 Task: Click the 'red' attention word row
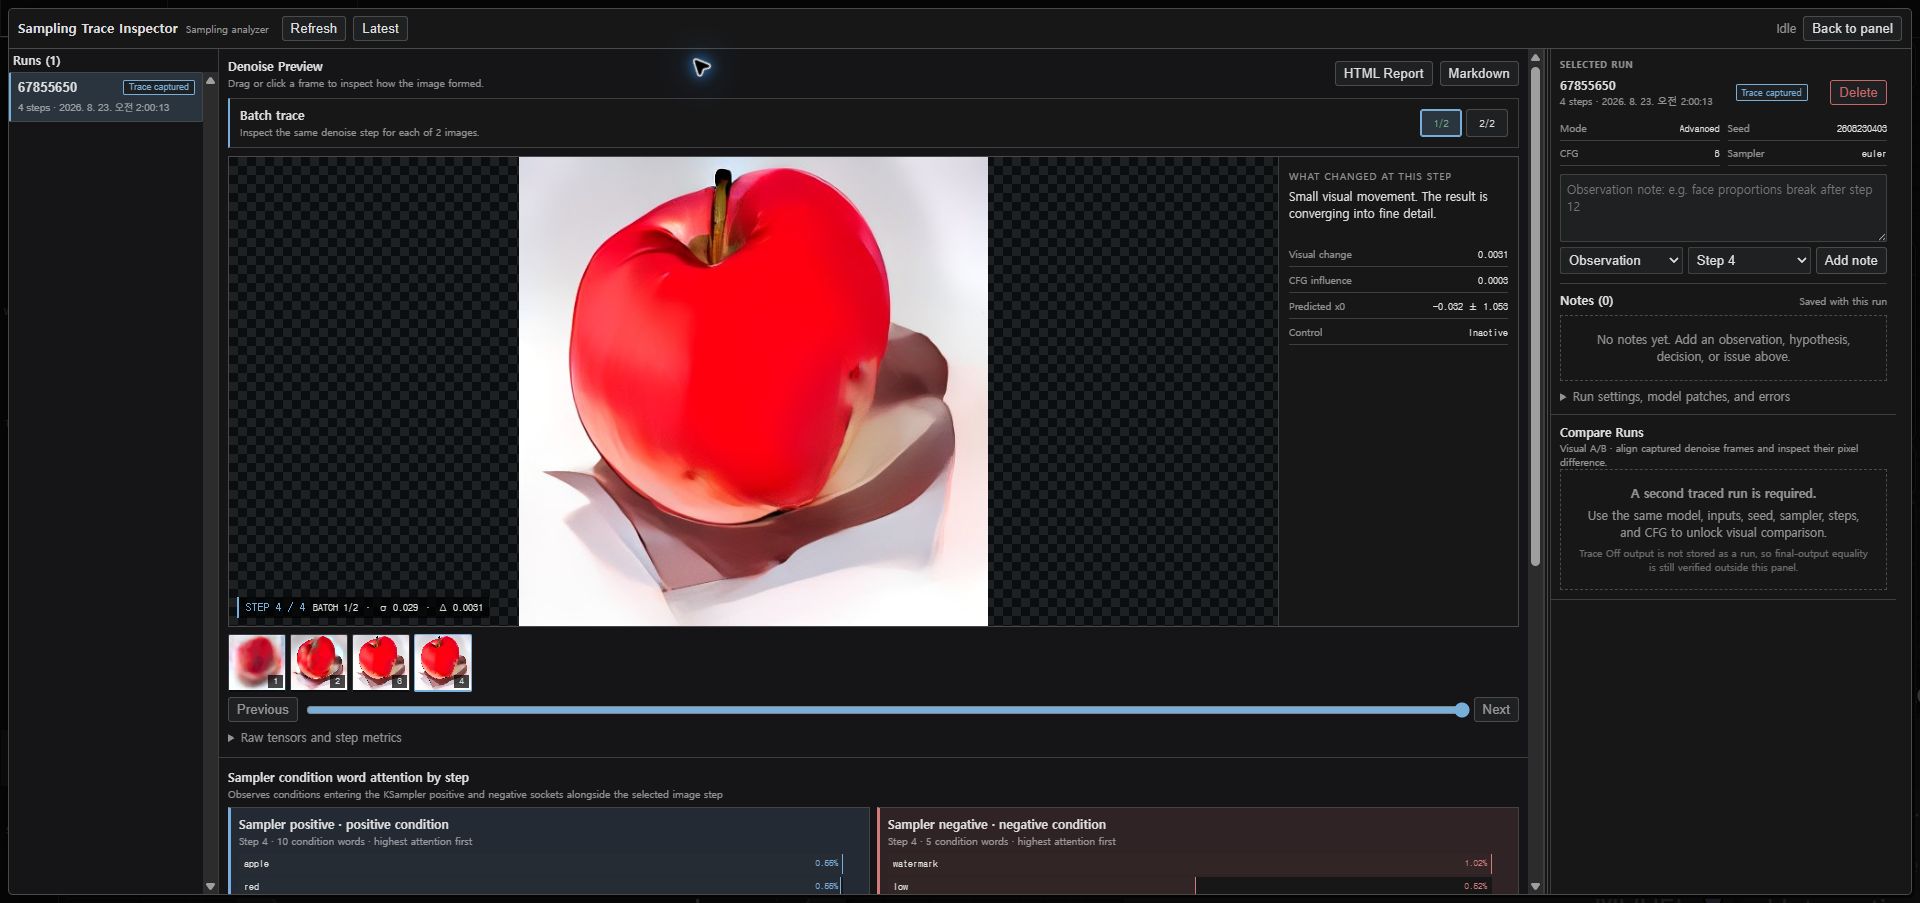[543, 887]
